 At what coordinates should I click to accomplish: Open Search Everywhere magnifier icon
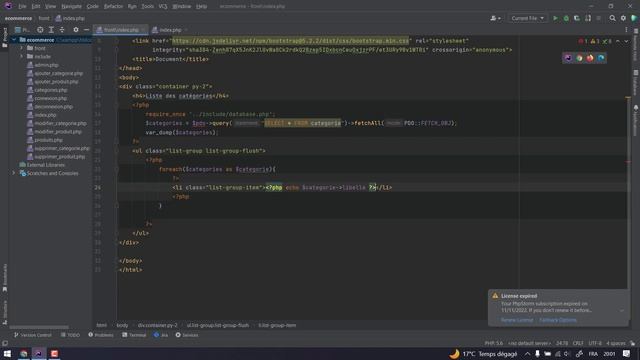[x=613, y=18]
